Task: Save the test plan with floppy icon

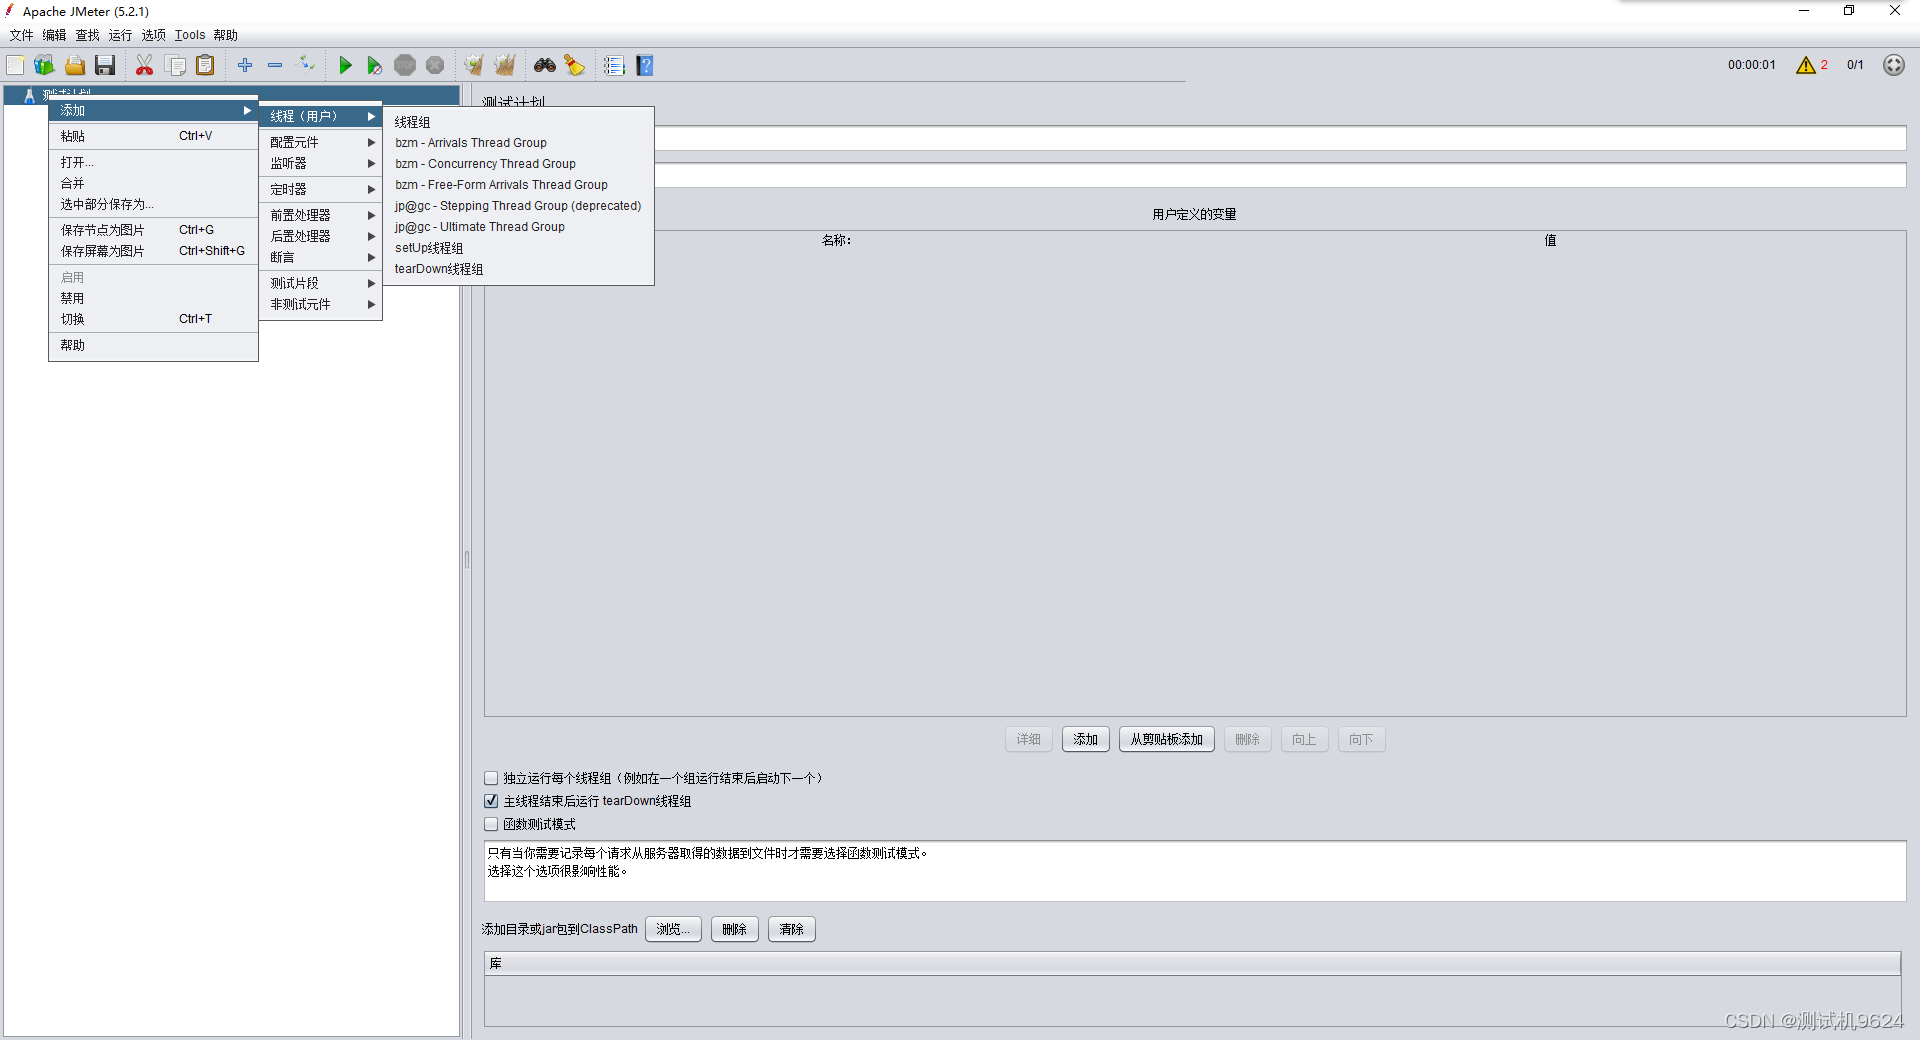Action: [105, 65]
